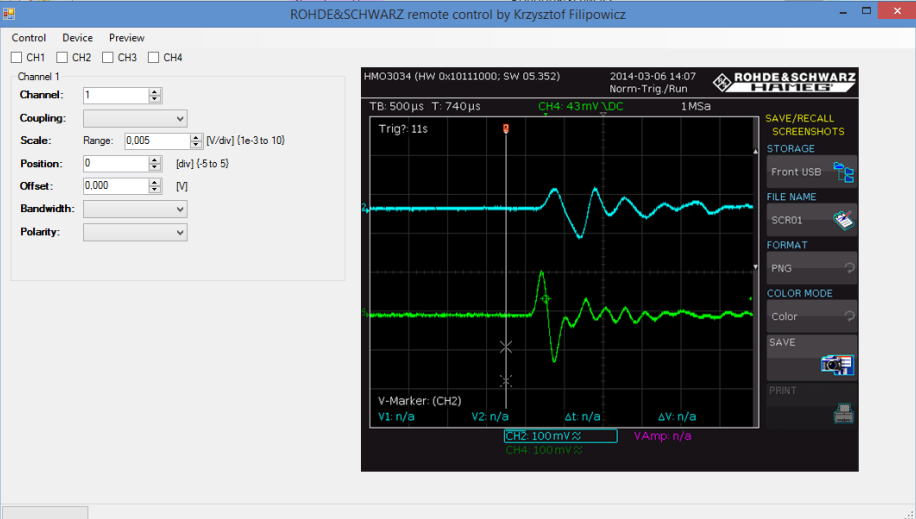Click the camera Save screenshot icon
Screen dimensions: 916x519
tap(837, 365)
